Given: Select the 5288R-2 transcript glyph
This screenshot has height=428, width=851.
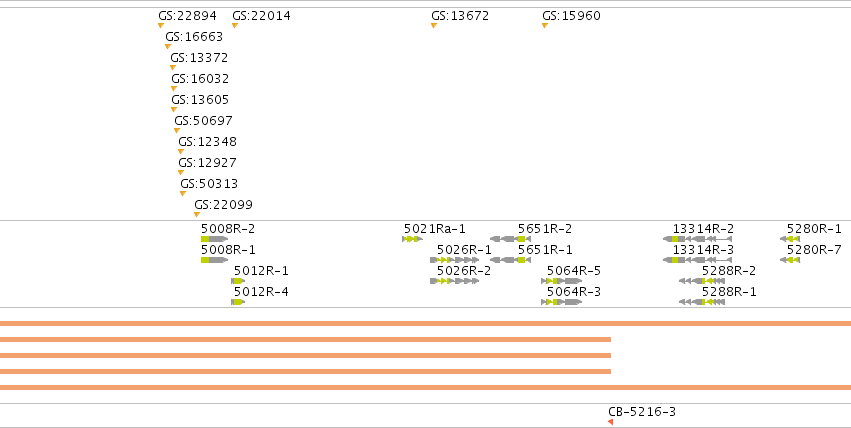Looking at the screenshot, I should click(x=702, y=281).
